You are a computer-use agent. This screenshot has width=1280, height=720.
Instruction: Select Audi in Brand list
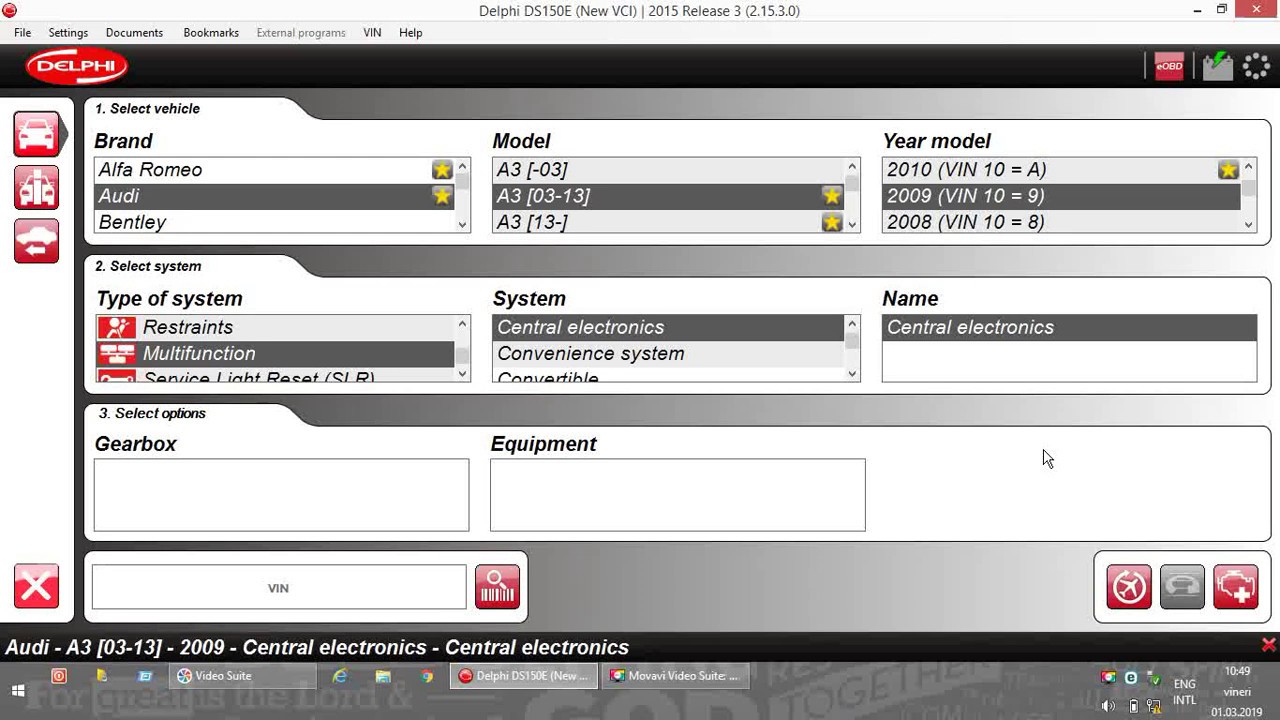[274, 196]
